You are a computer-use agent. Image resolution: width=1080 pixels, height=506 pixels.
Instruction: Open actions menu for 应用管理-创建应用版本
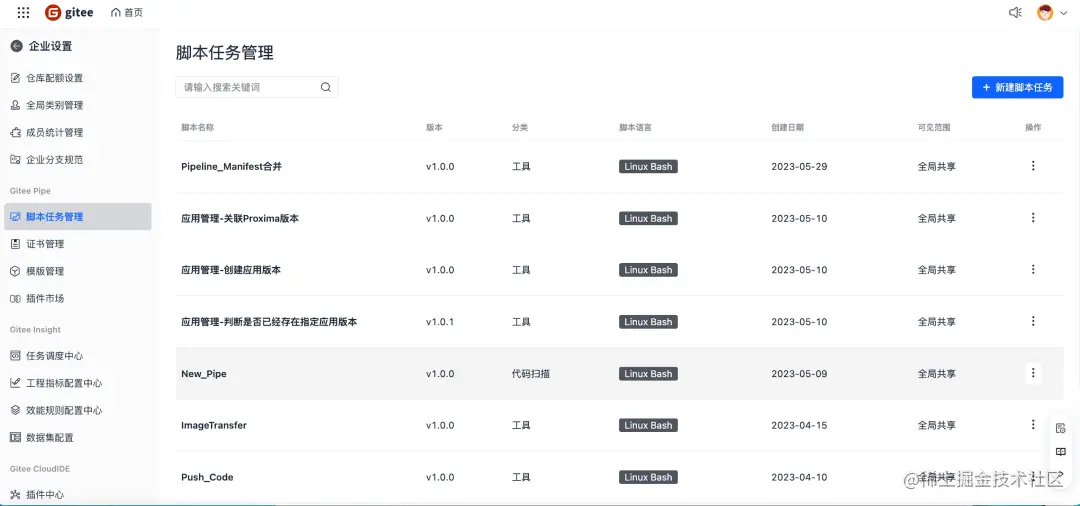[x=1032, y=269]
